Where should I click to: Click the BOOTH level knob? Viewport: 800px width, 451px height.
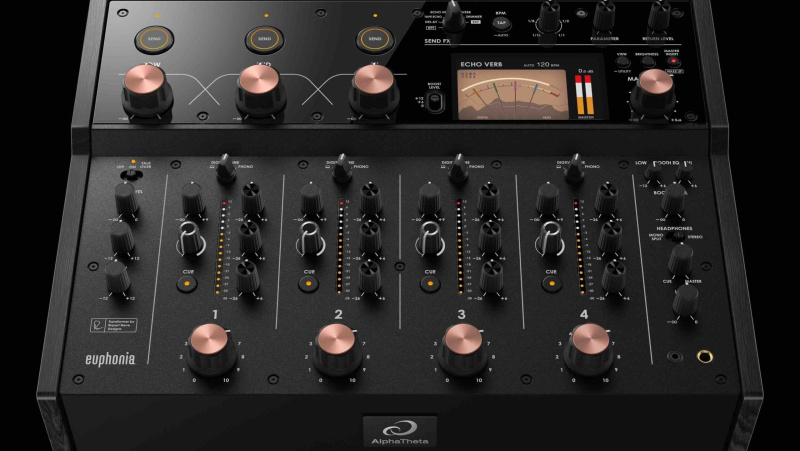pyautogui.click(x=673, y=199)
